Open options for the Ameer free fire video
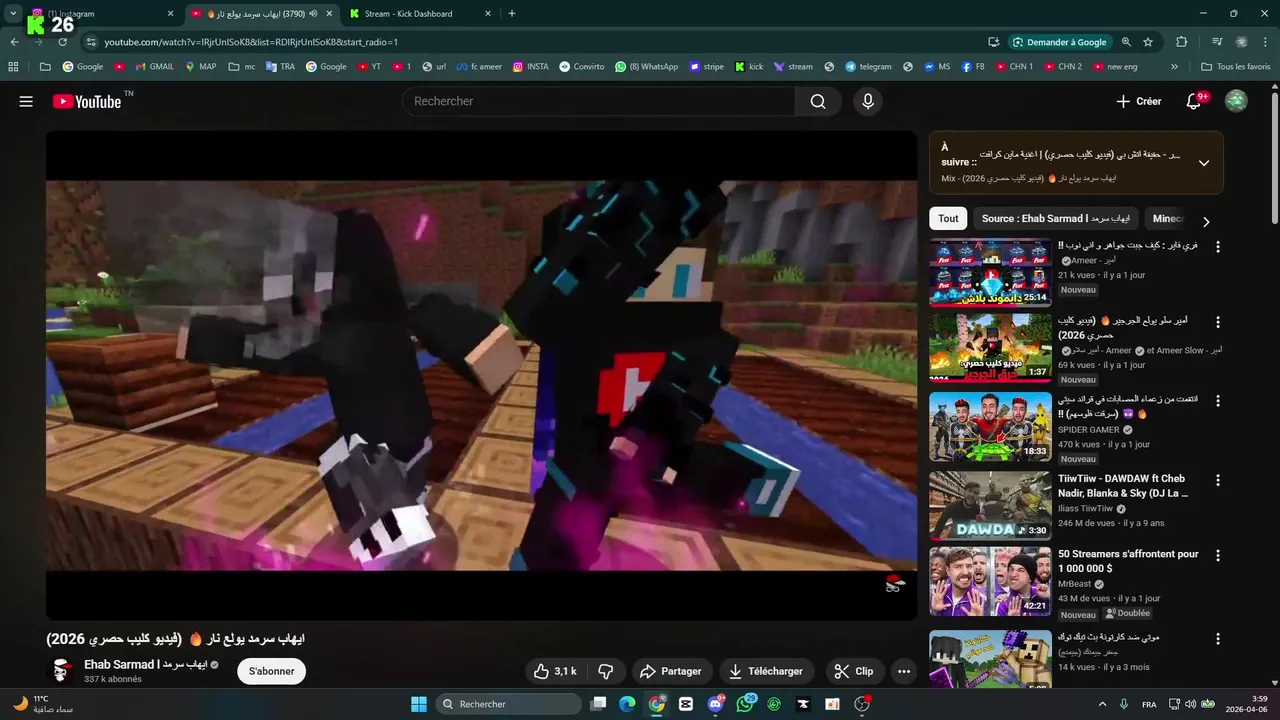Image resolution: width=1280 pixels, height=720 pixels. click(1218, 247)
